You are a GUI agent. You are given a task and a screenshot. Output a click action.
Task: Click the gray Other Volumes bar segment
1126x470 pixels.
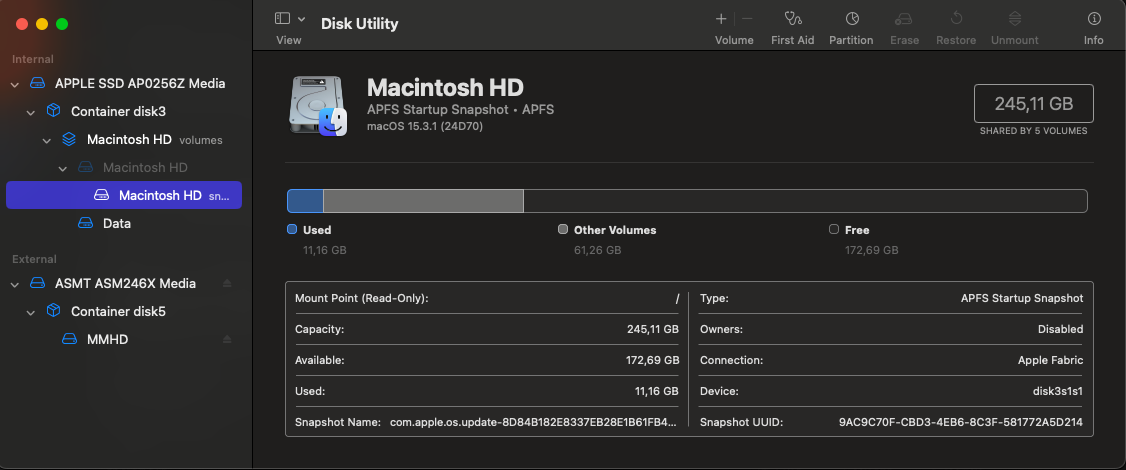423,201
